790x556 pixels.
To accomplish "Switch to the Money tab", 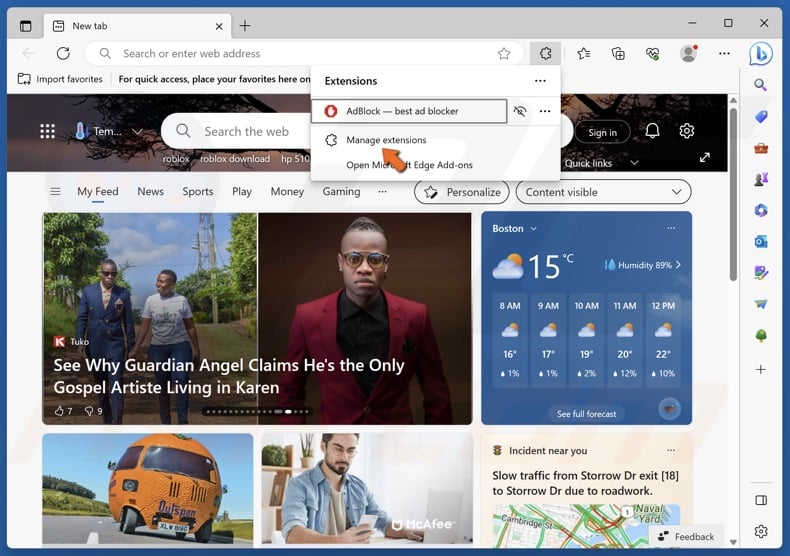I will point(287,192).
